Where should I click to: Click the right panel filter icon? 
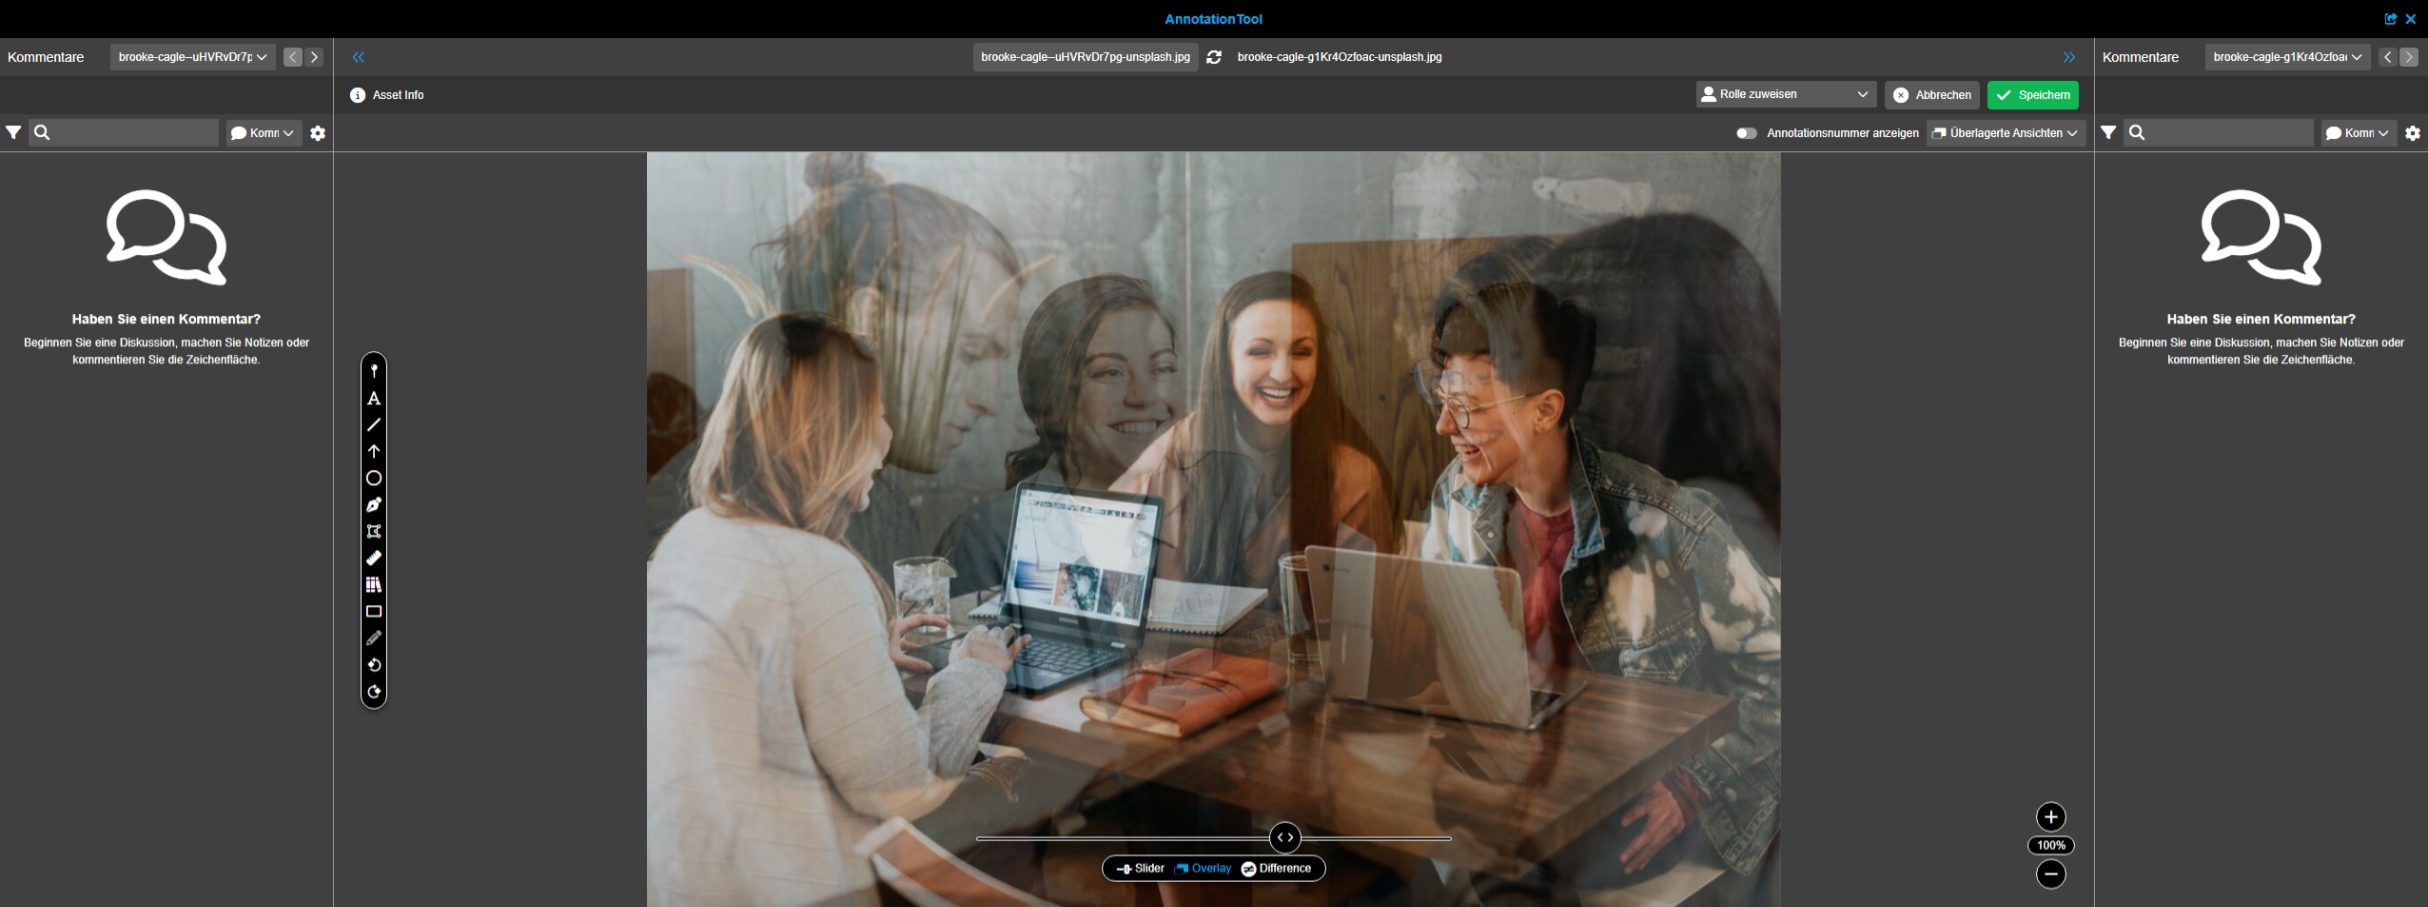[x=2108, y=132]
